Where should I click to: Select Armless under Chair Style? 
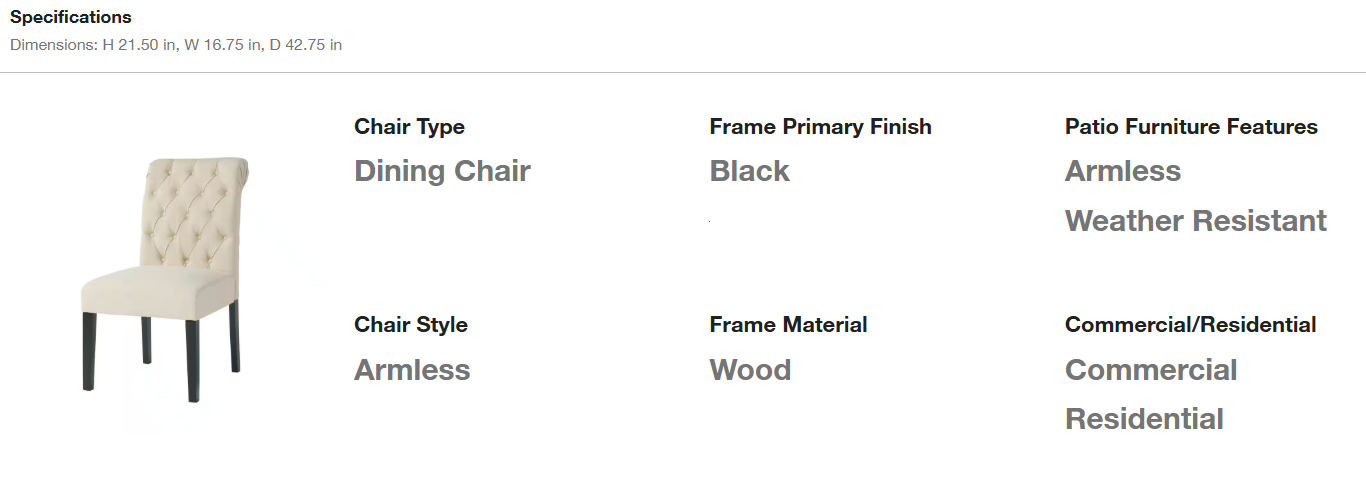[x=412, y=370]
